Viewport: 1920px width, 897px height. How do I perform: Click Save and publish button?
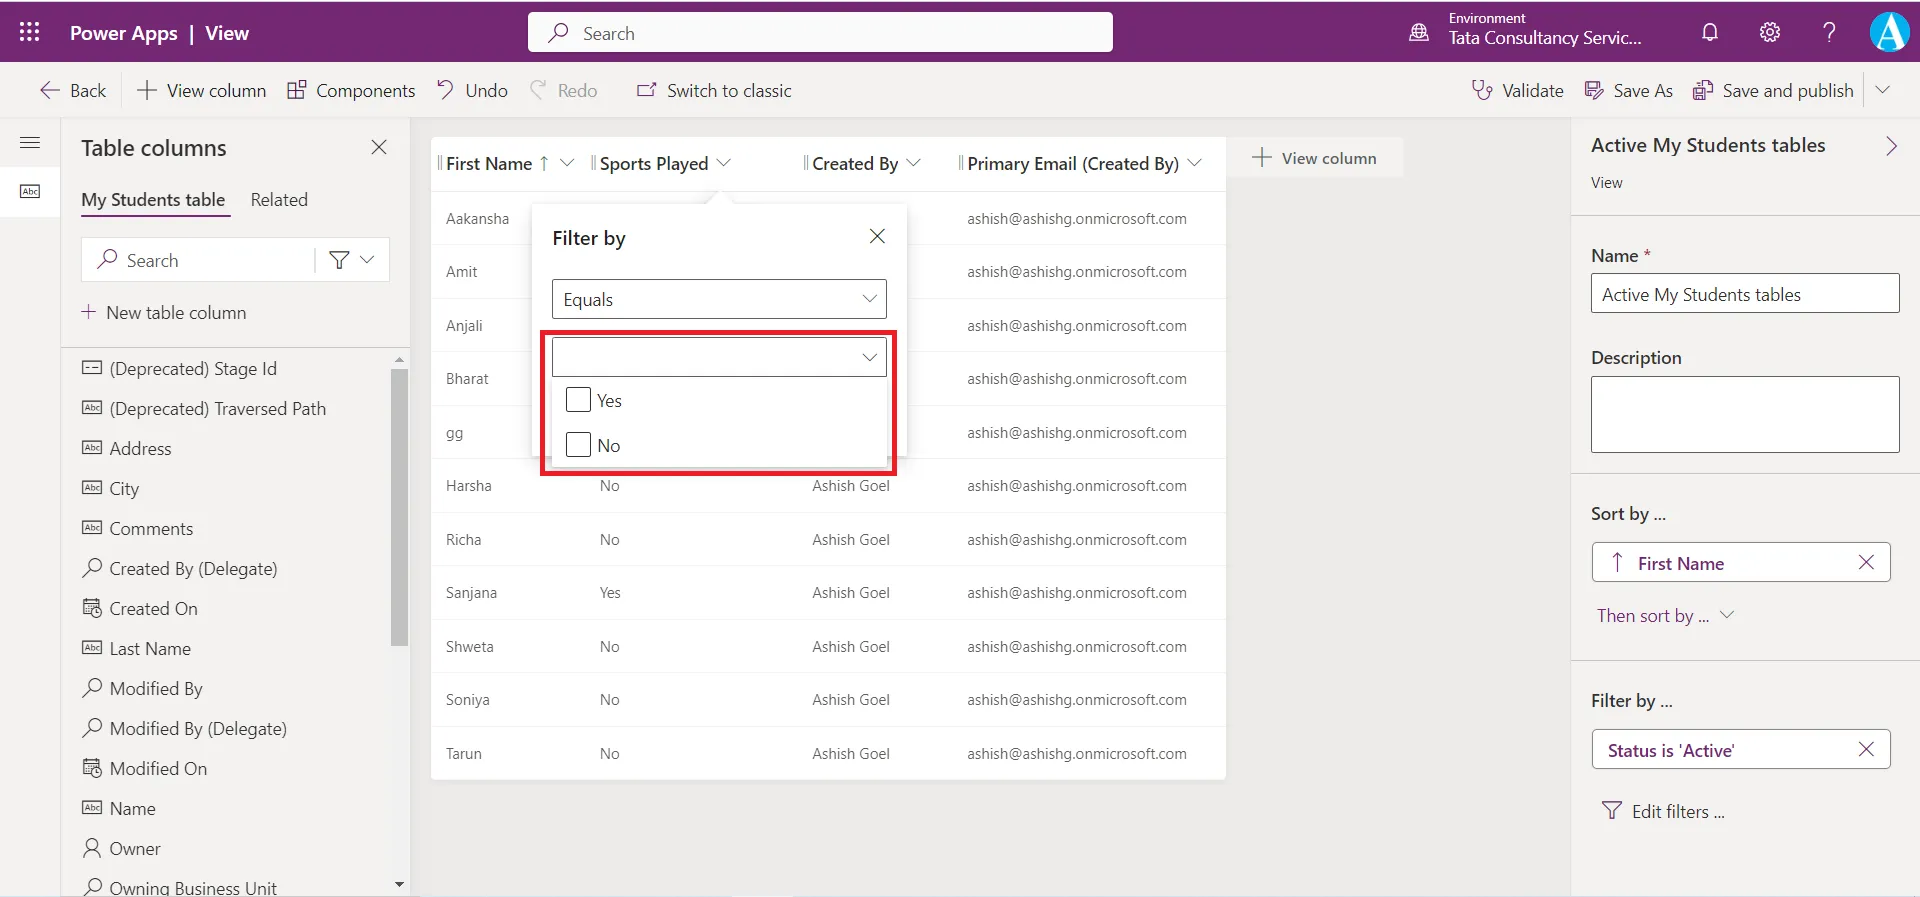pos(1773,90)
